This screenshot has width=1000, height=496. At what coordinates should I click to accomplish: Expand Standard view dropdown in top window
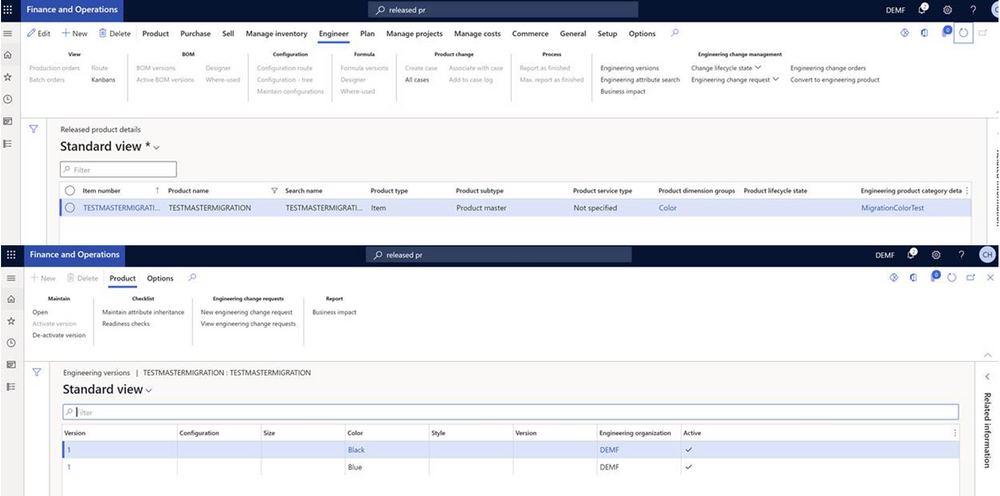[x=157, y=148]
